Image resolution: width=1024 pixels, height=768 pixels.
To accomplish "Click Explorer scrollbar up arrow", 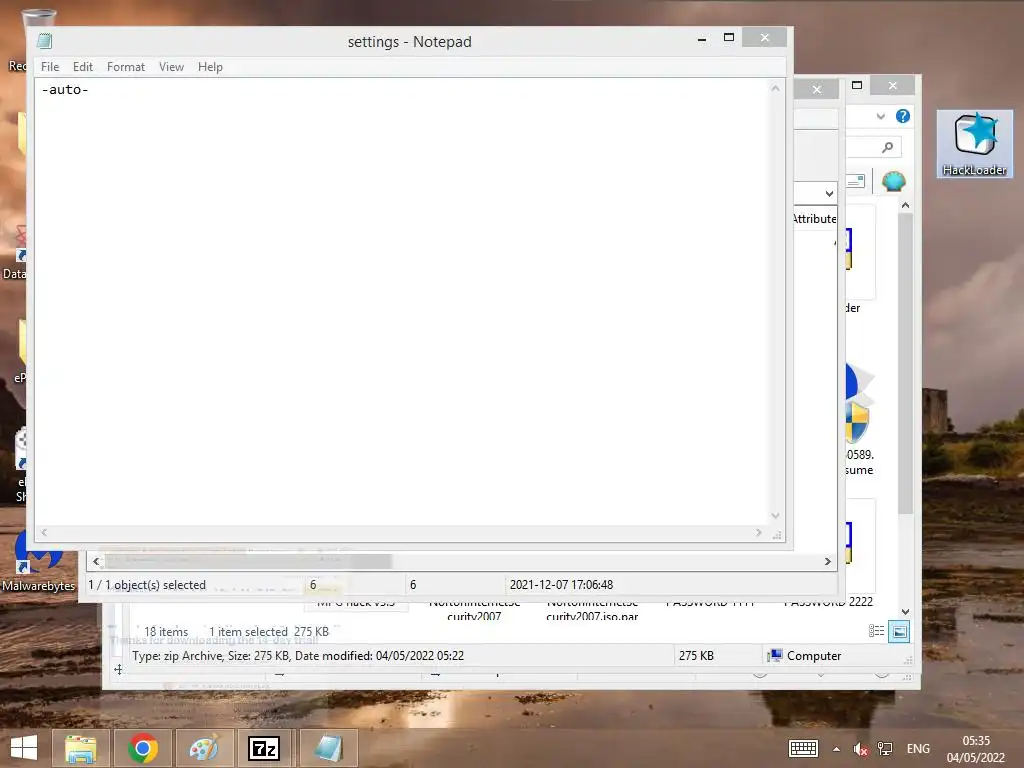I will coord(905,205).
